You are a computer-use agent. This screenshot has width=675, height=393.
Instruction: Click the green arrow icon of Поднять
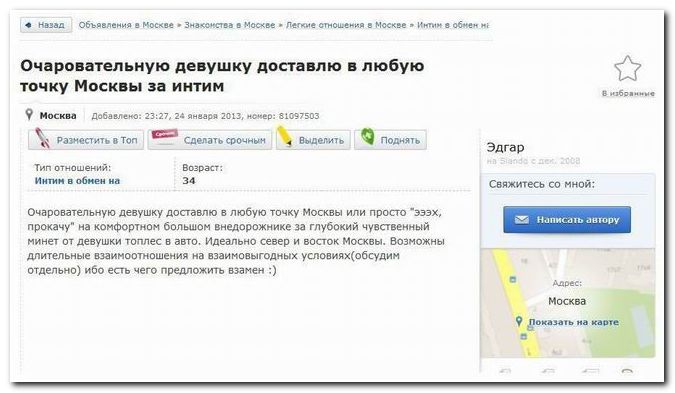367,136
